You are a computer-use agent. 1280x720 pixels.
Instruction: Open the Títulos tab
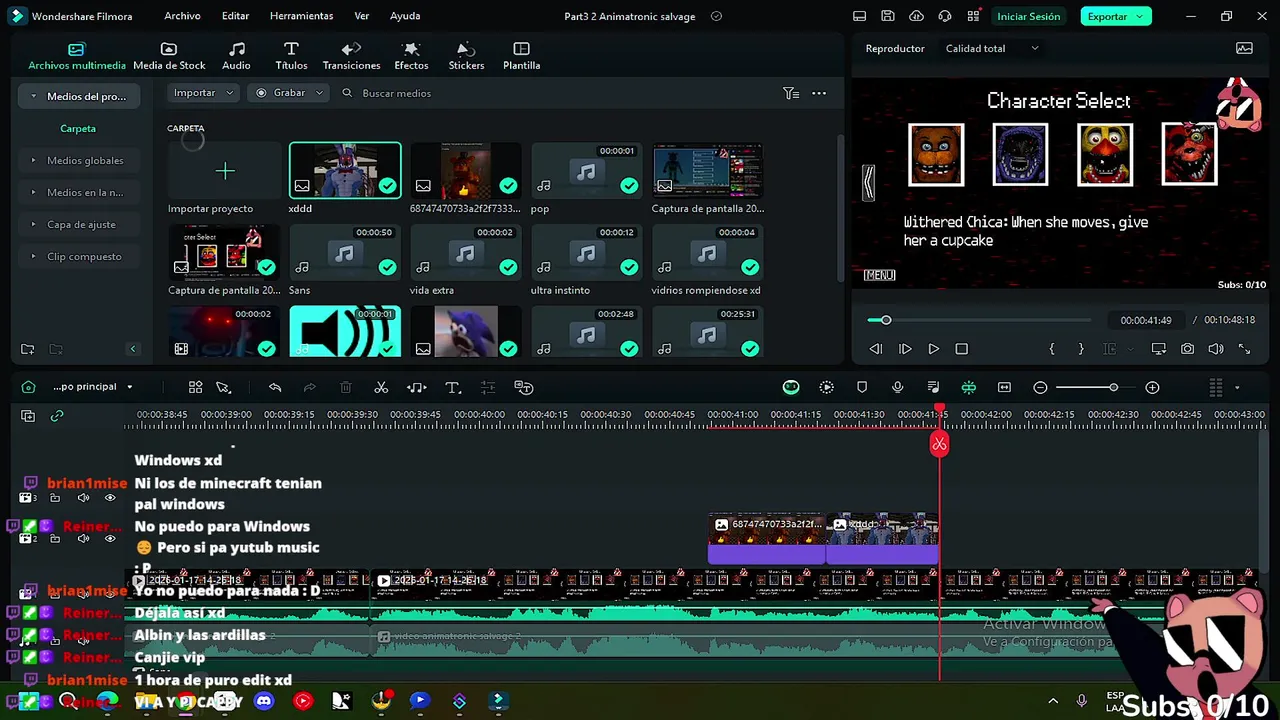[x=291, y=56]
